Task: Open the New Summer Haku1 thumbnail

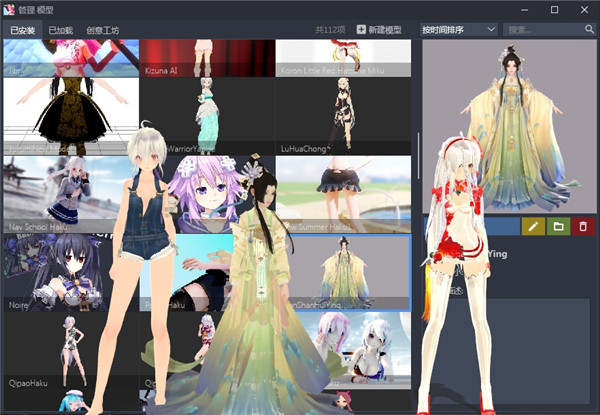Action: [x=343, y=194]
